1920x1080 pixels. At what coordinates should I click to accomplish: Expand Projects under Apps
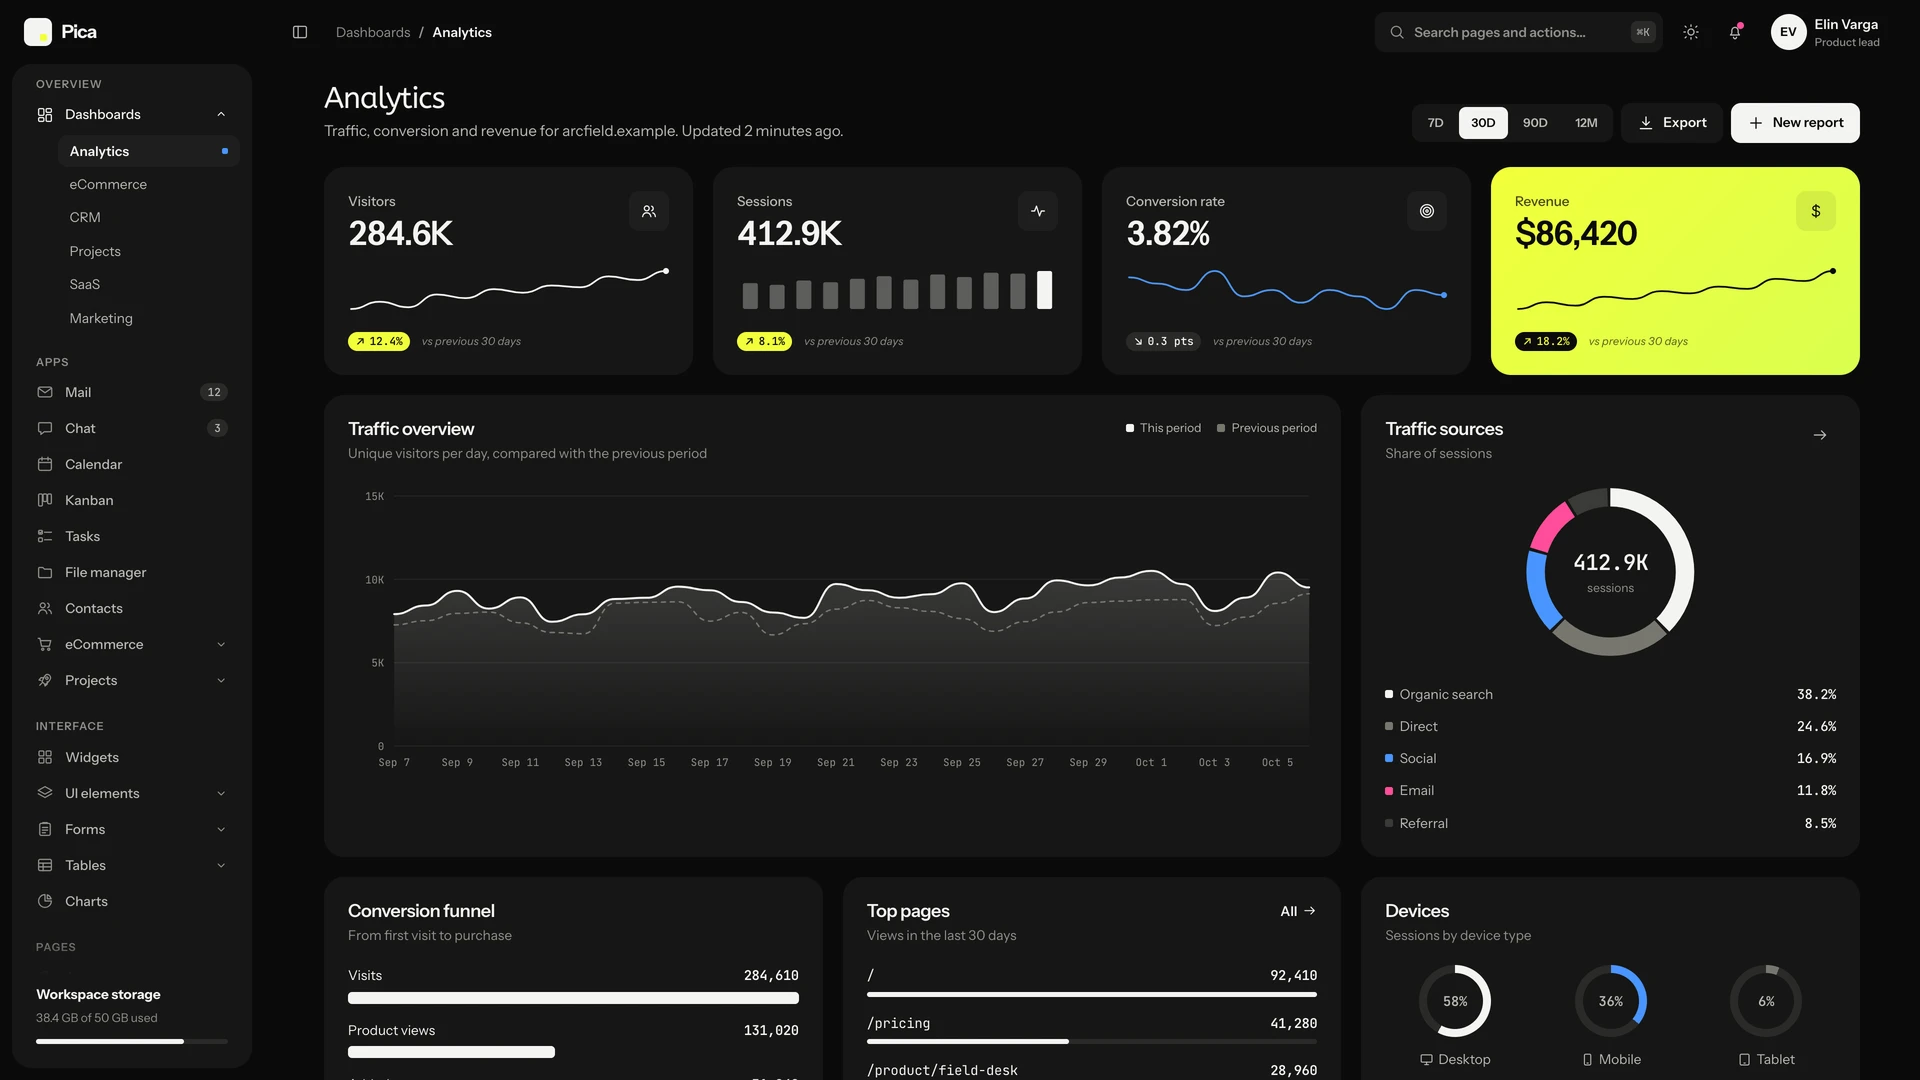[x=132, y=680]
